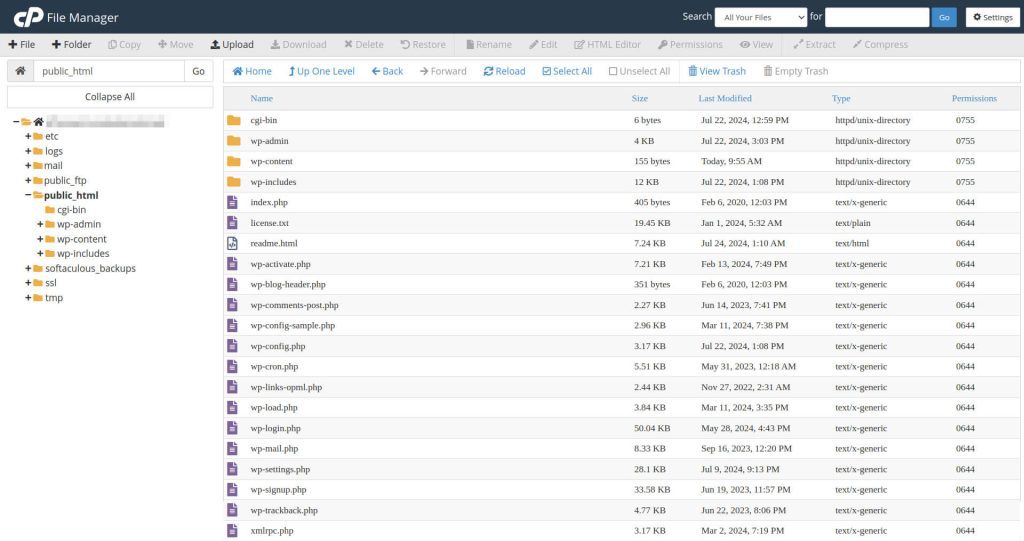
Task: Select wp-settings.php file name
Action: pyautogui.click(x=280, y=469)
